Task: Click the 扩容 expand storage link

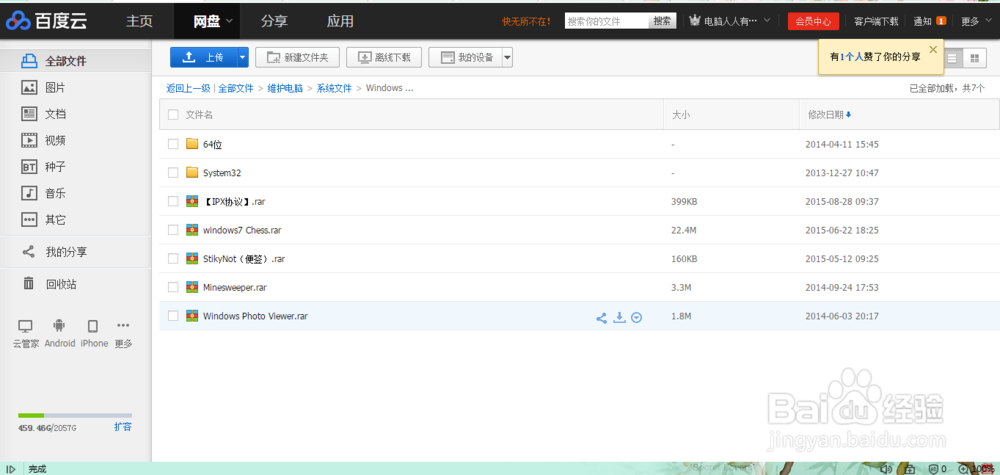Action: (123, 427)
